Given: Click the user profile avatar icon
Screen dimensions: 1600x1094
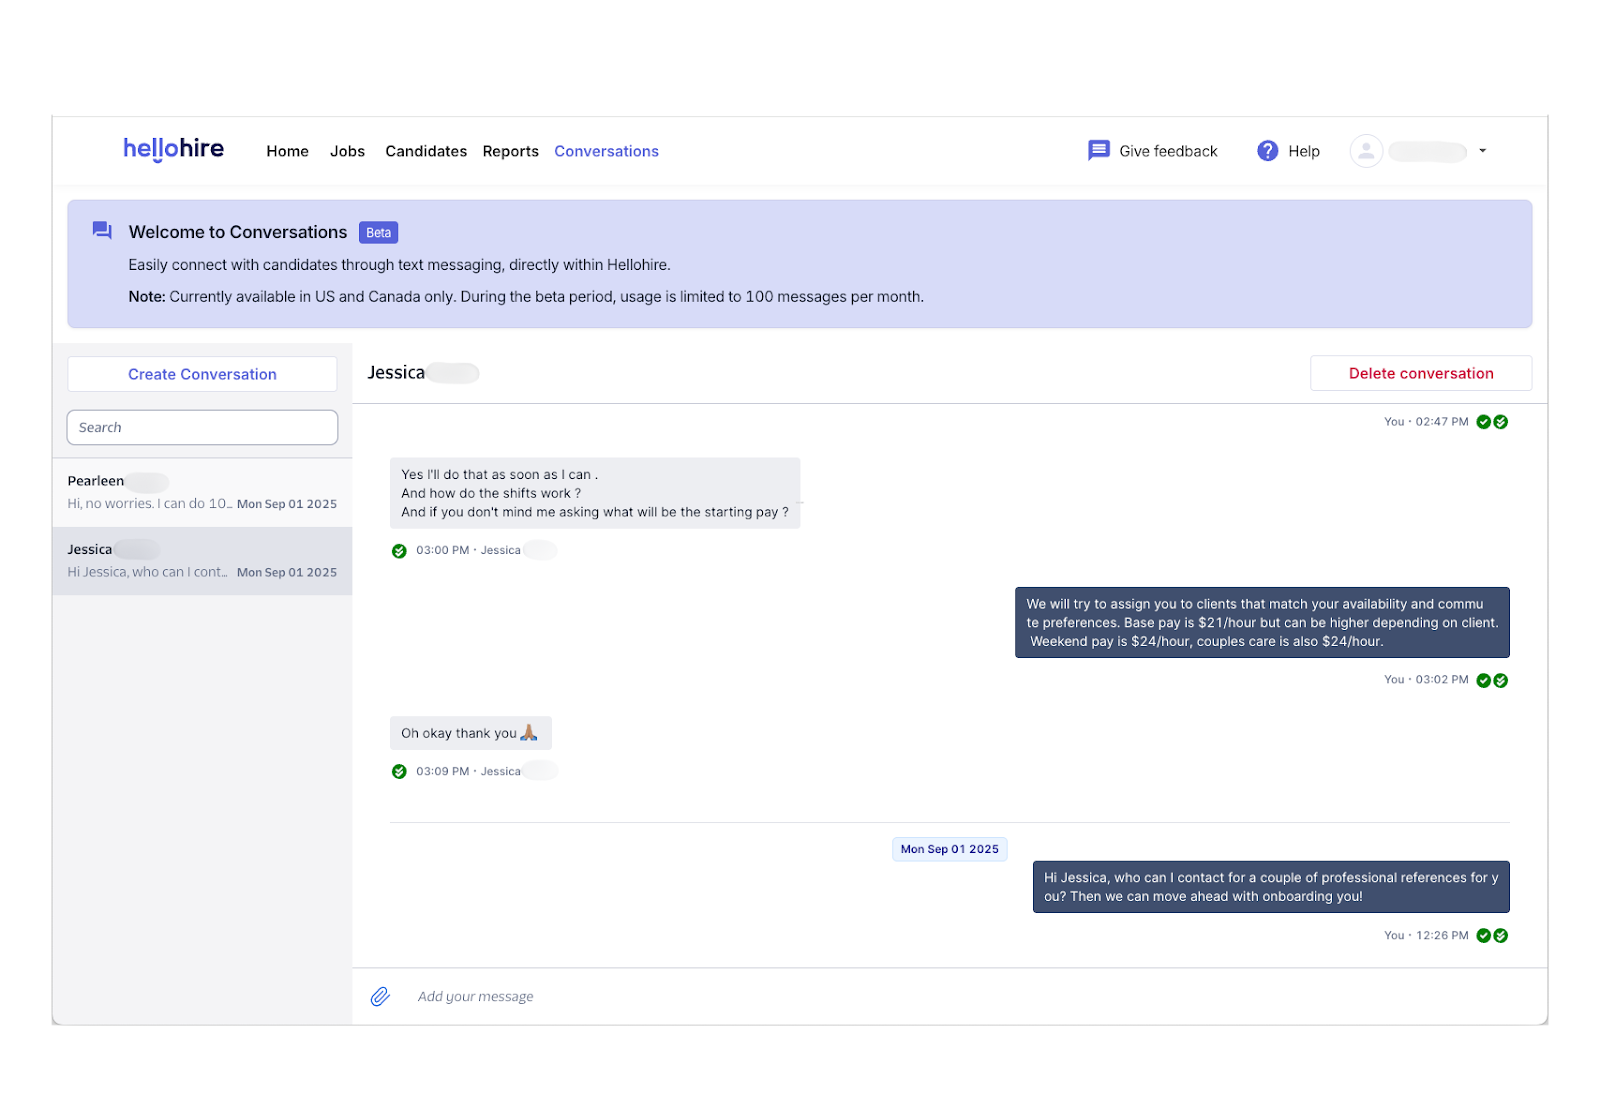Looking at the screenshot, I should pos(1366,151).
